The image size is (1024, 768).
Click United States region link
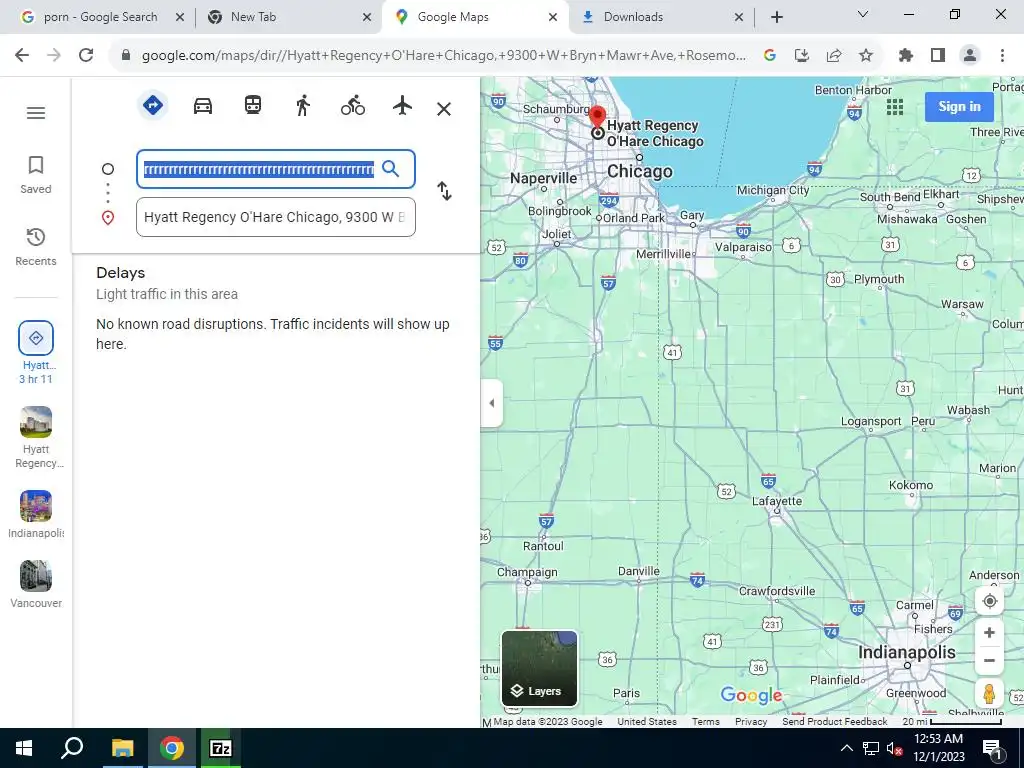(x=647, y=722)
